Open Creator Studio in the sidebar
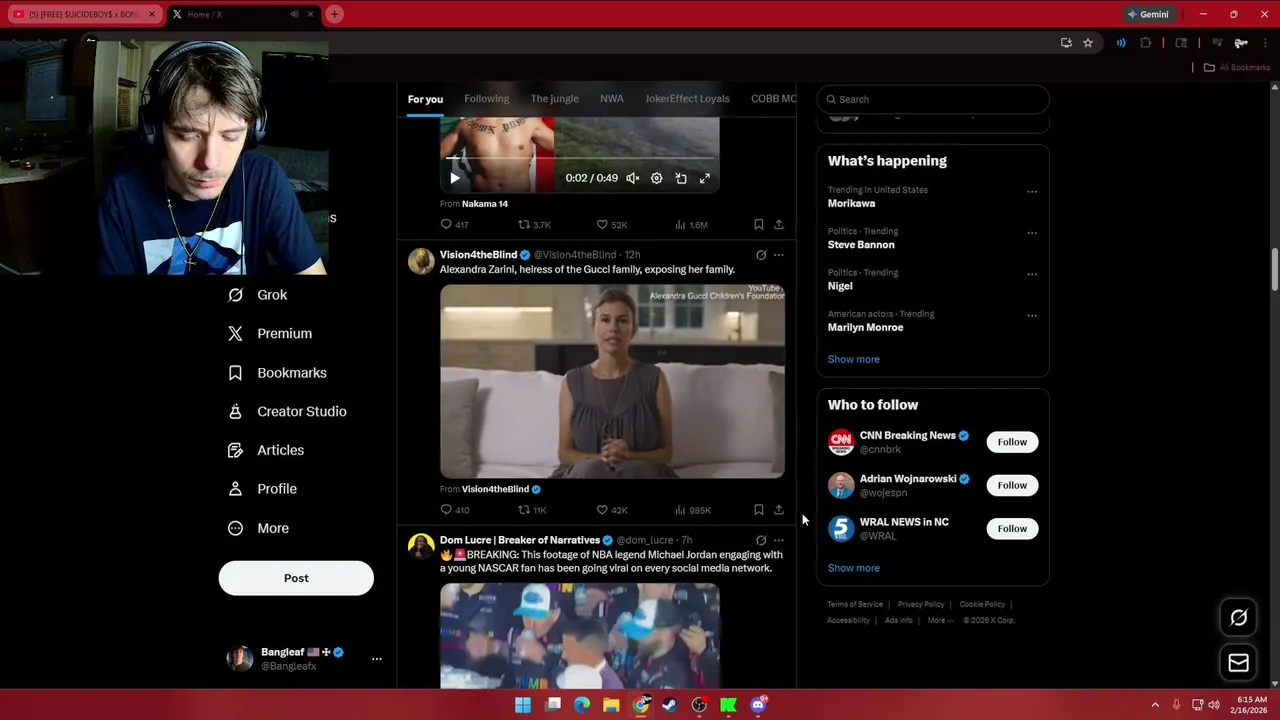This screenshot has height=720, width=1280. (x=287, y=412)
